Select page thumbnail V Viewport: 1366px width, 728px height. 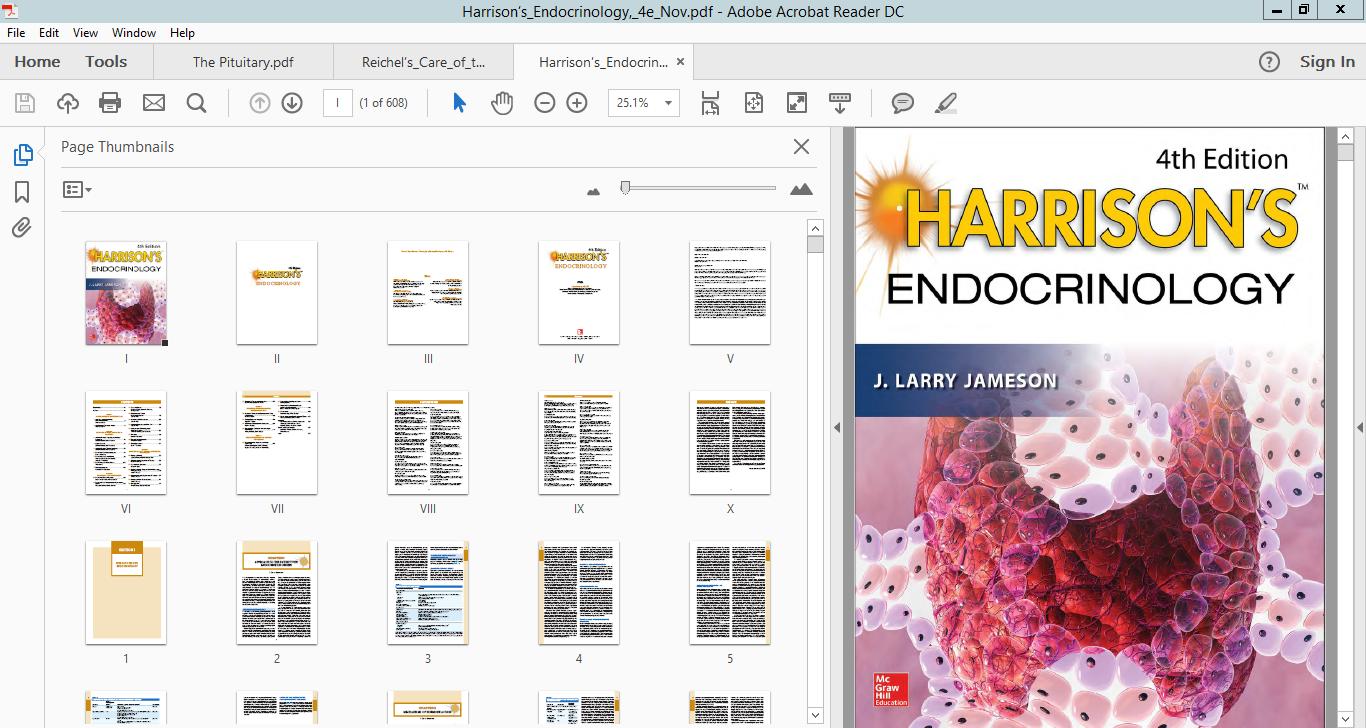[x=730, y=293]
